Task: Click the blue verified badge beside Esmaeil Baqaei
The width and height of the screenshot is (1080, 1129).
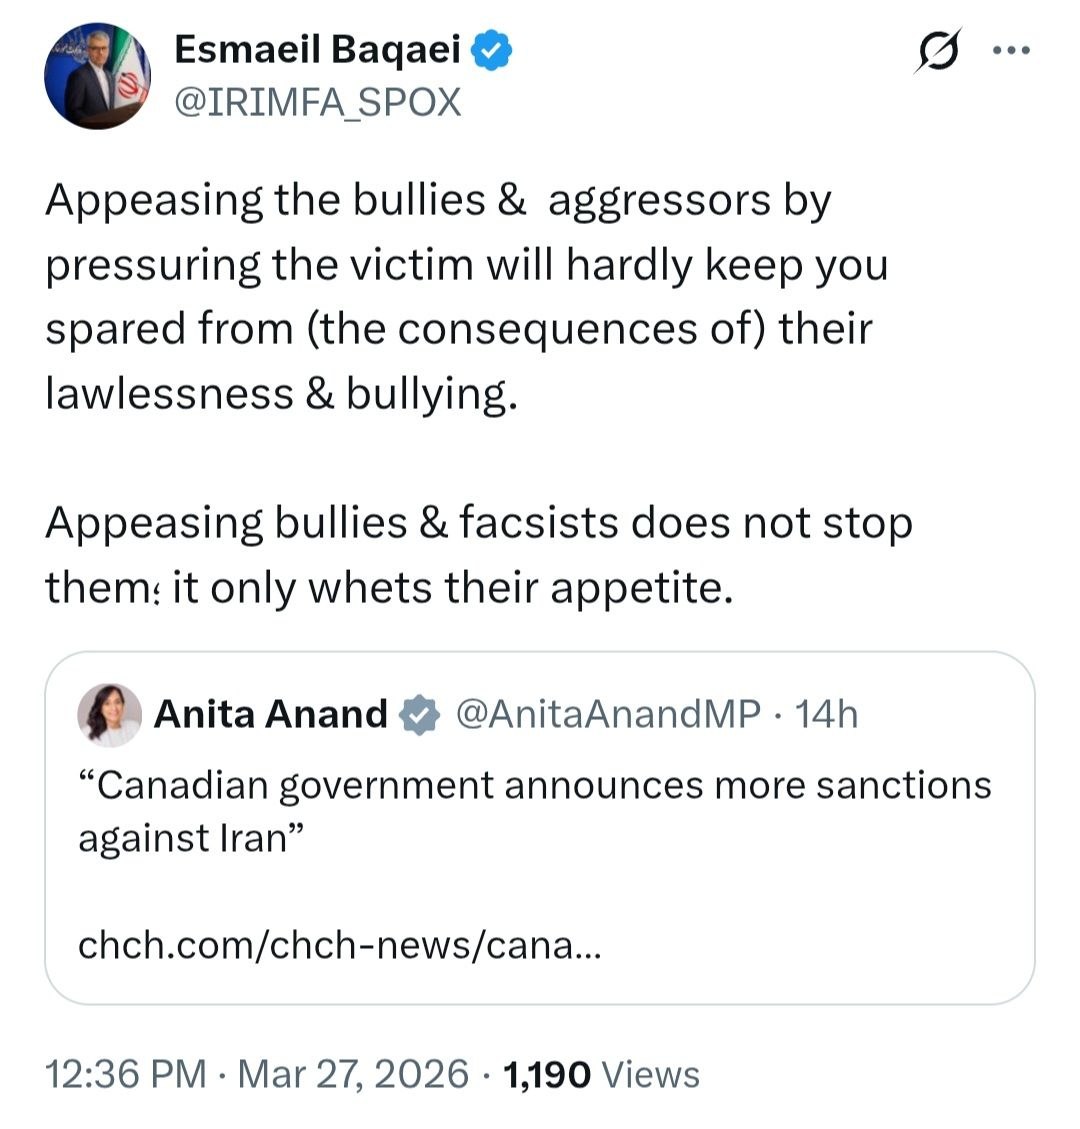Action: tap(492, 50)
